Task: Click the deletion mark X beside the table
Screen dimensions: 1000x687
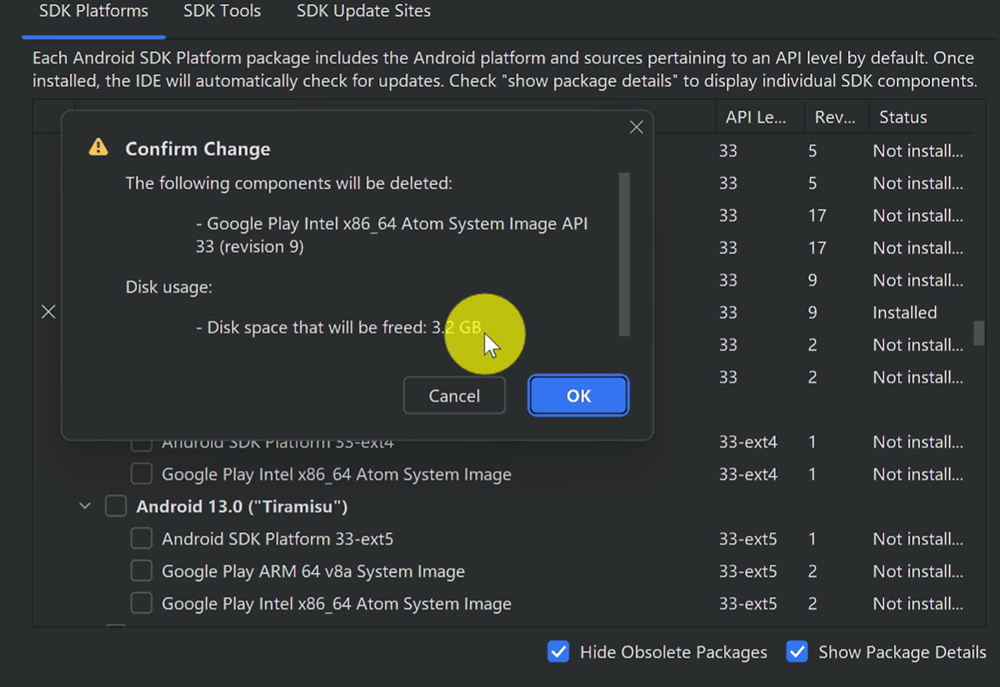Action: click(48, 312)
